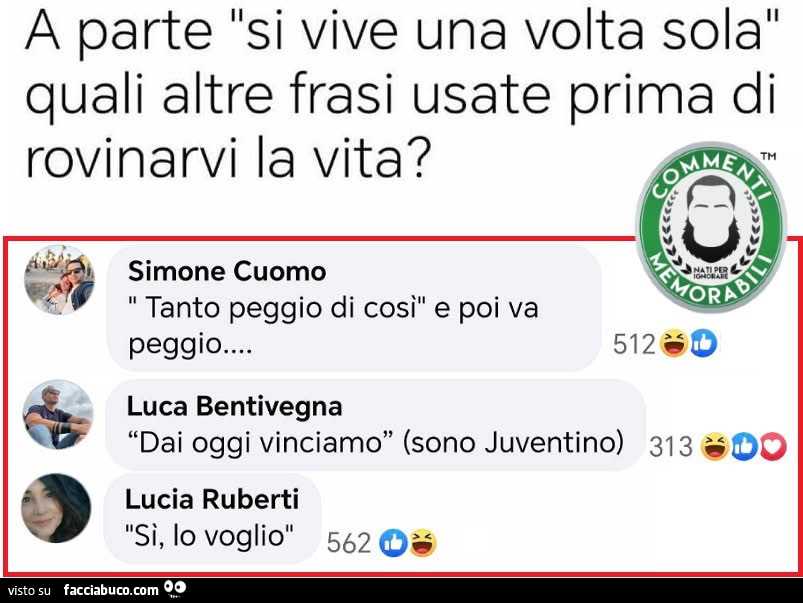The image size is (803, 603).
Task: Click the thumbs-up icon on Lucia Ruberti's comment
Action: 393,543
